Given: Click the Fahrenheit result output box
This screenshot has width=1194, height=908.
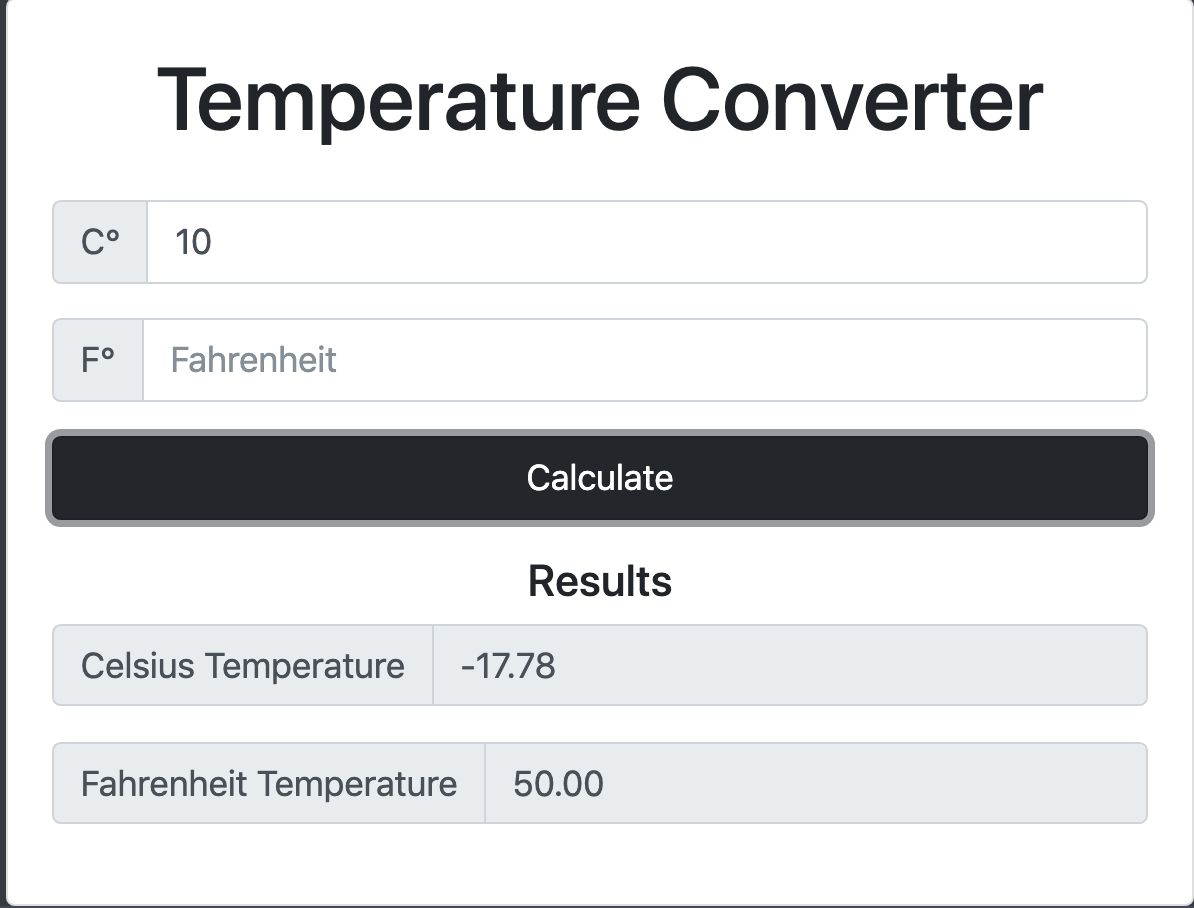Looking at the screenshot, I should coord(815,783).
